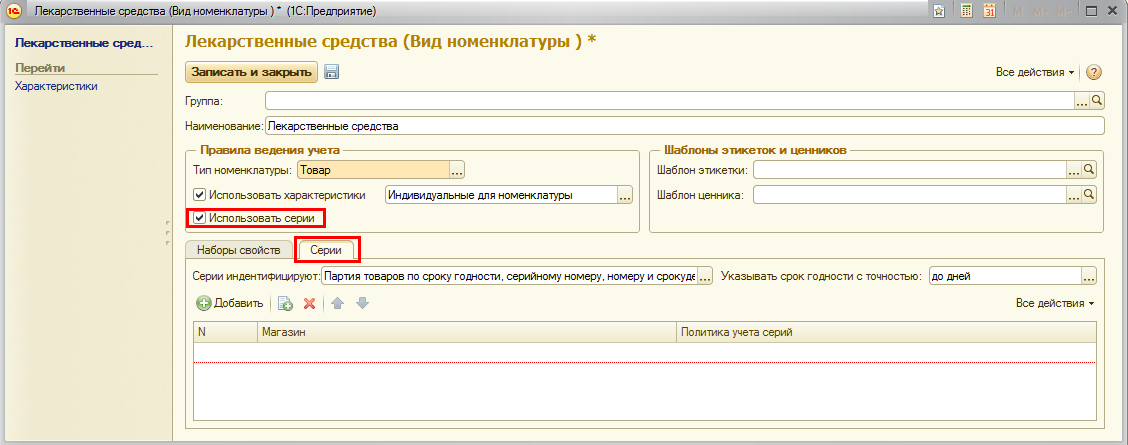This screenshot has height=445, width=1128.
Task: Open Тип номенклатуры selection with ellipsis button
Action: pos(458,170)
